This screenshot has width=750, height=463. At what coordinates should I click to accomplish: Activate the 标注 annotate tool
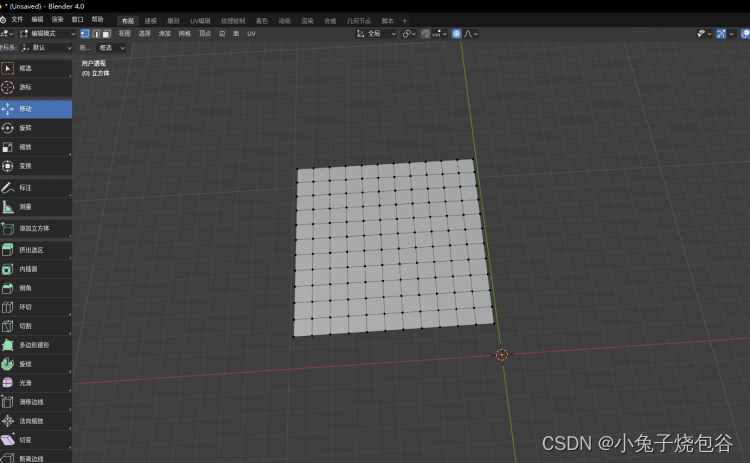(36, 188)
